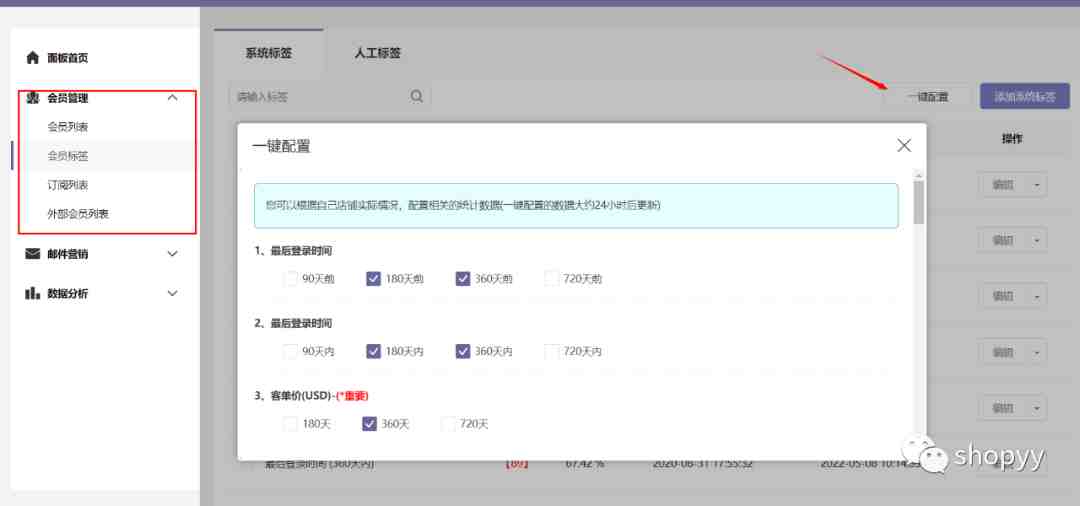1080x506 pixels.
Task: Check the 90天前 checkbox
Action: pos(290,279)
